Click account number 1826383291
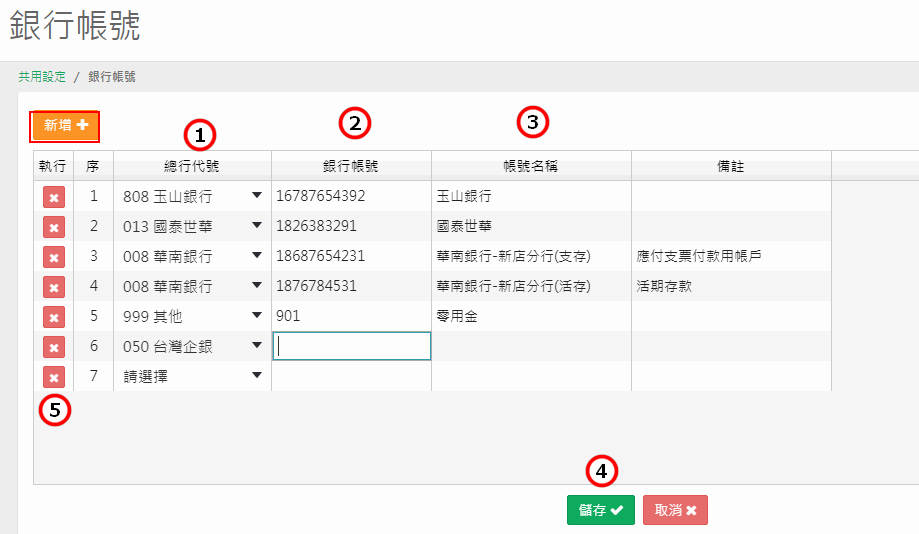919x534 pixels. [x=316, y=226]
